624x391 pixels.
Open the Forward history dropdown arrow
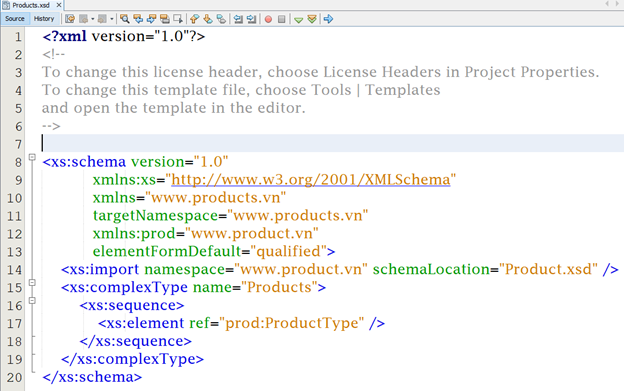pyautogui.click(x=112, y=19)
